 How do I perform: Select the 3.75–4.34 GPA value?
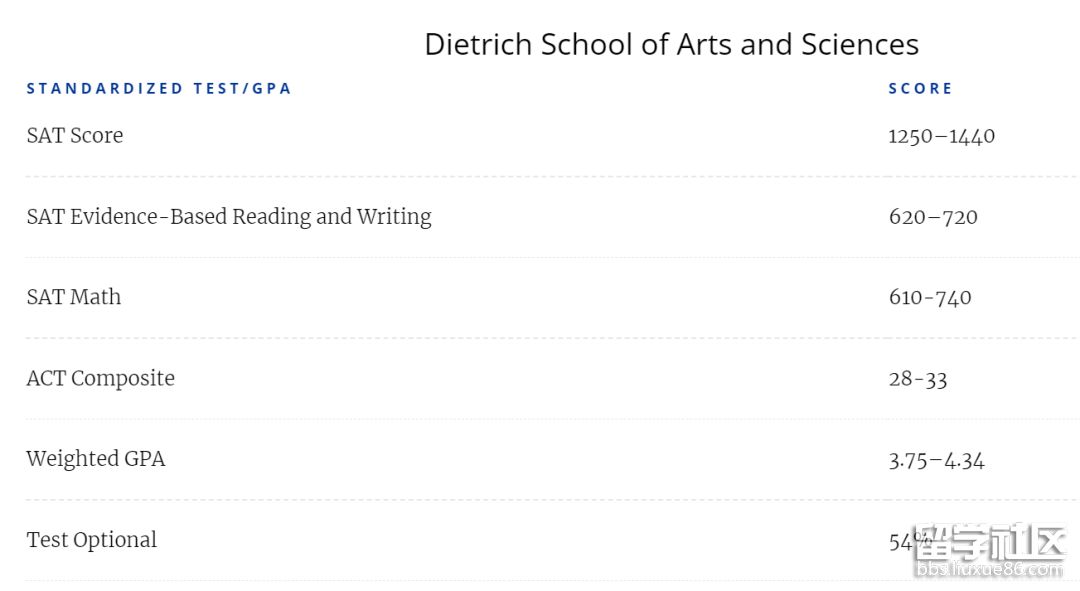[937, 460]
